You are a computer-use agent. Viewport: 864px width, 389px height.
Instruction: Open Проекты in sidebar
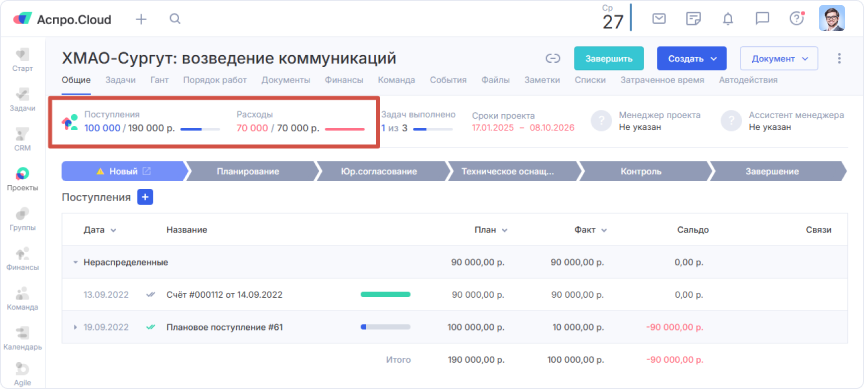click(x=22, y=180)
